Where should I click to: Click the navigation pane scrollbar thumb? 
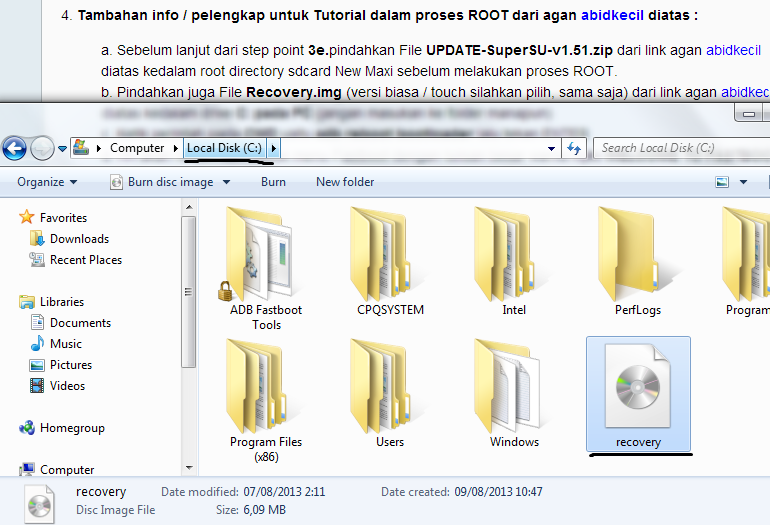click(189, 292)
